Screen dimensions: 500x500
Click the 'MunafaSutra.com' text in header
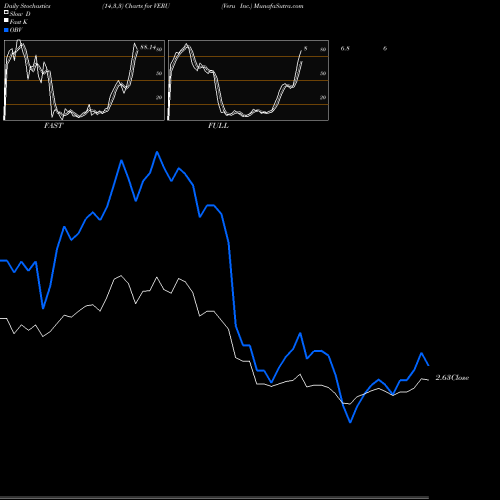(x=278, y=6)
